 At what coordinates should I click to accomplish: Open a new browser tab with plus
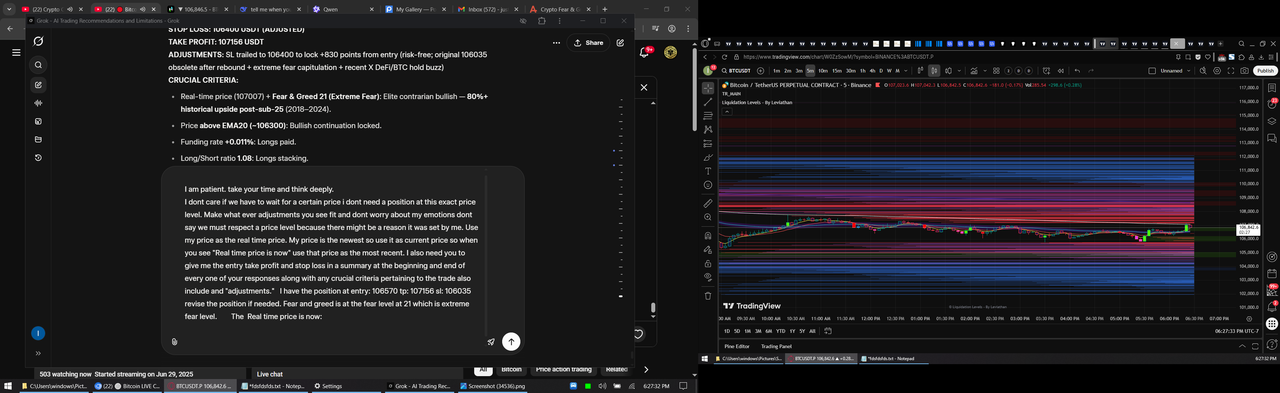[x=605, y=8]
